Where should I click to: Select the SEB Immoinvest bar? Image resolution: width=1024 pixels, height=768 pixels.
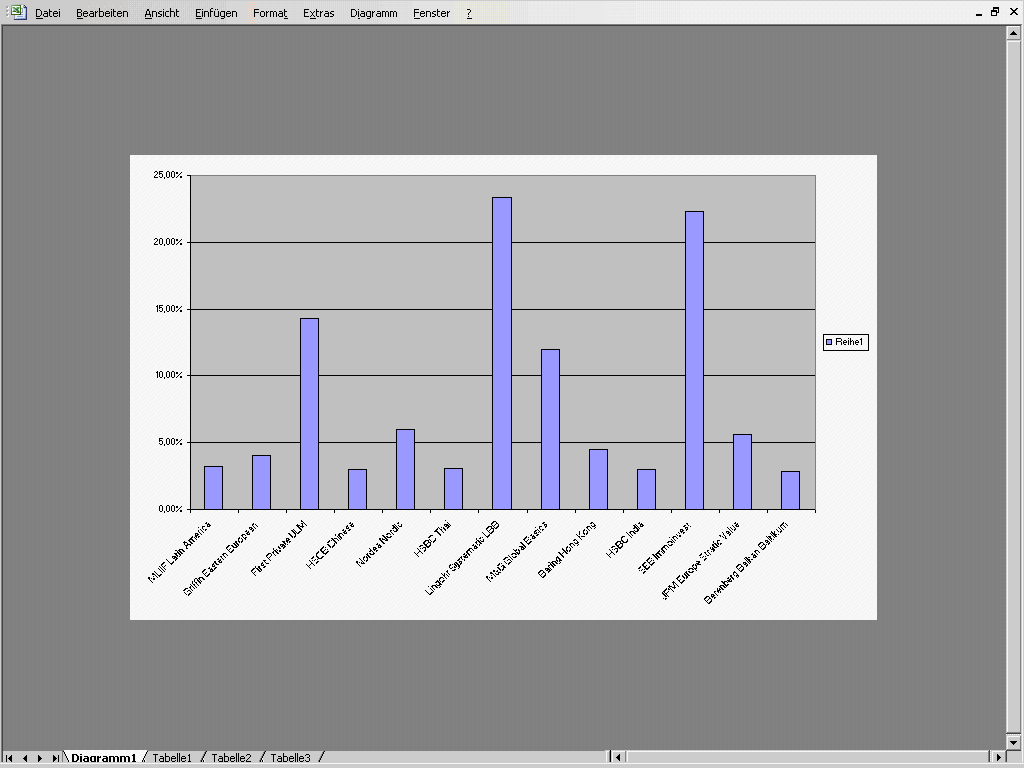[x=694, y=360]
